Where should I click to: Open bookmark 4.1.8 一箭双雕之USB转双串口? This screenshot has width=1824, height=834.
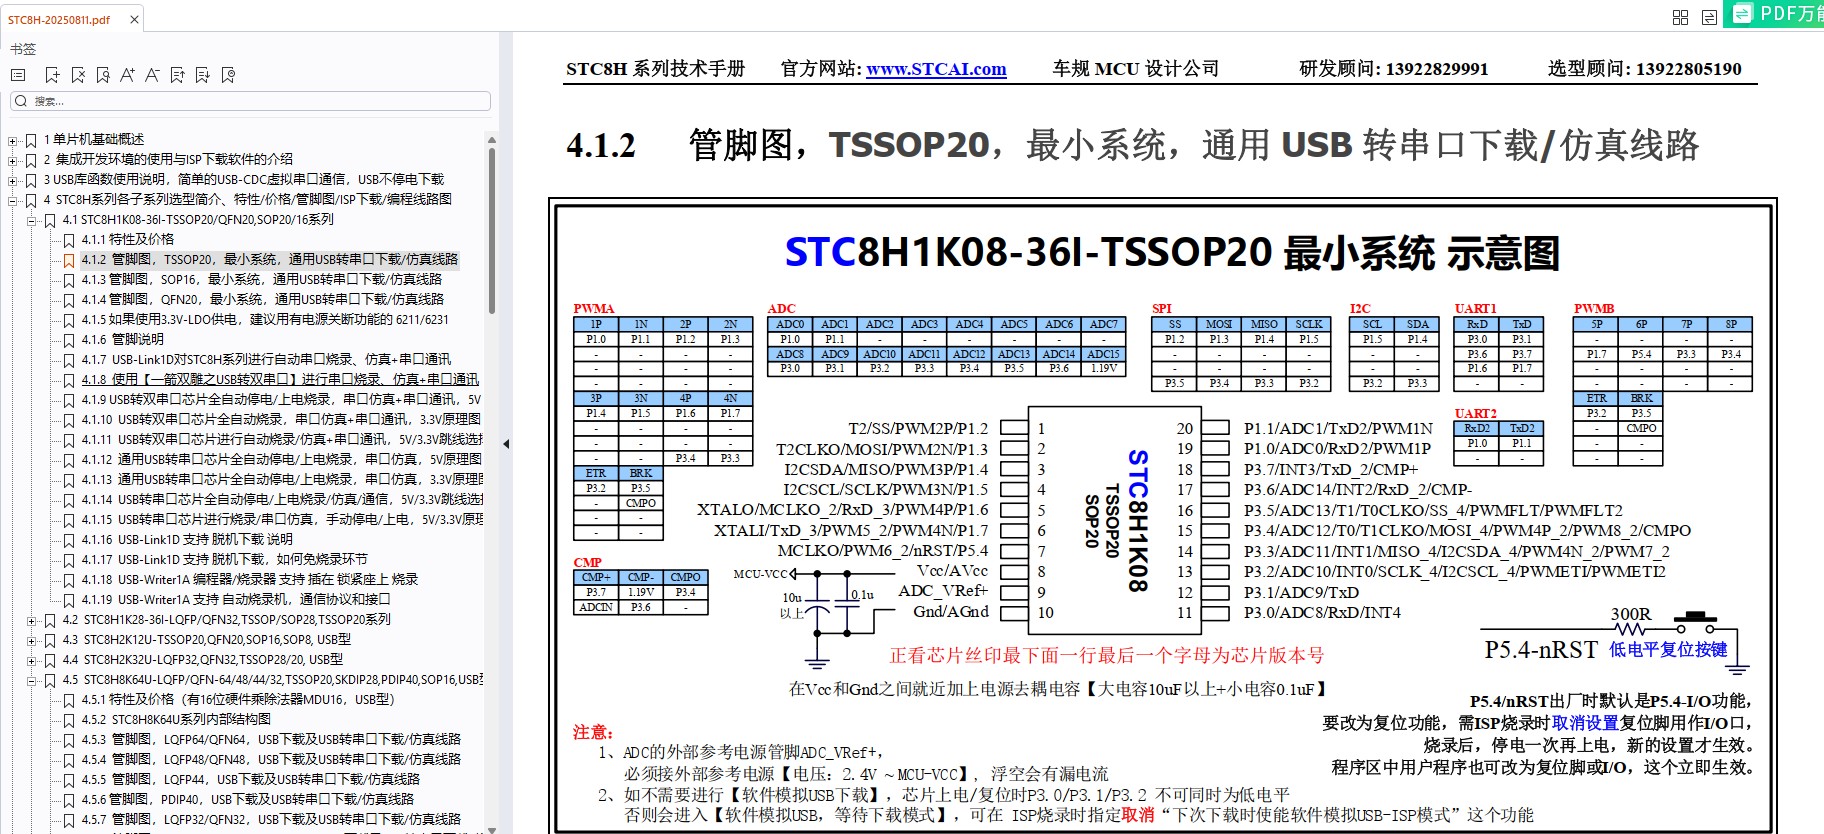279,379
